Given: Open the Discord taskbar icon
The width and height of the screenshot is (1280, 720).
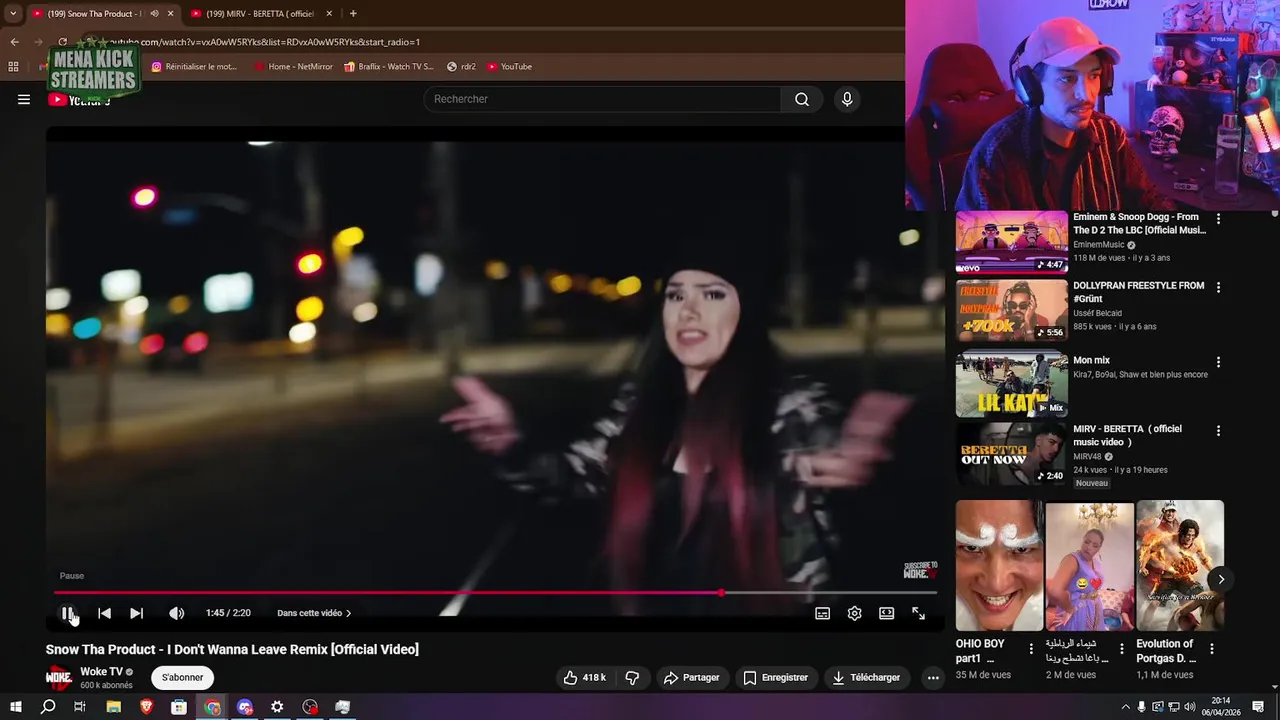Looking at the screenshot, I should pyautogui.click(x=245, y=707).
